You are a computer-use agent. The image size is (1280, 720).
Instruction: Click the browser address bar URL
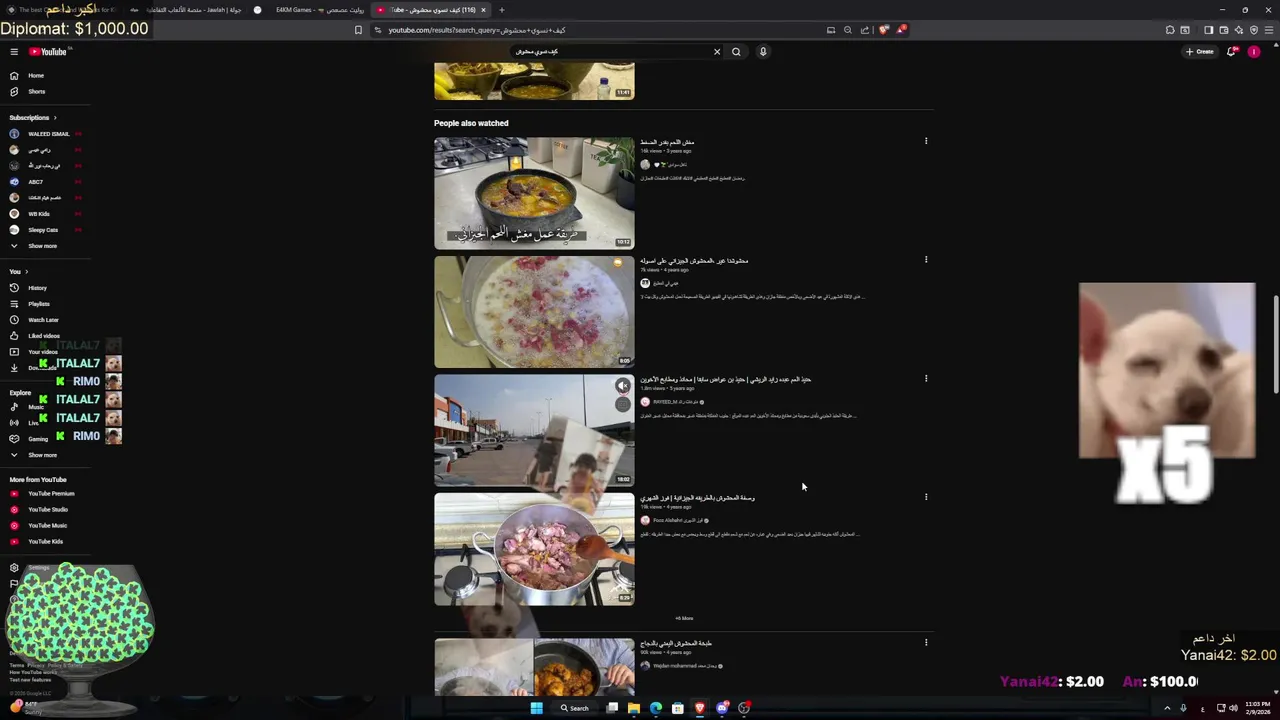pyautogui.click(x=476, y=30)
